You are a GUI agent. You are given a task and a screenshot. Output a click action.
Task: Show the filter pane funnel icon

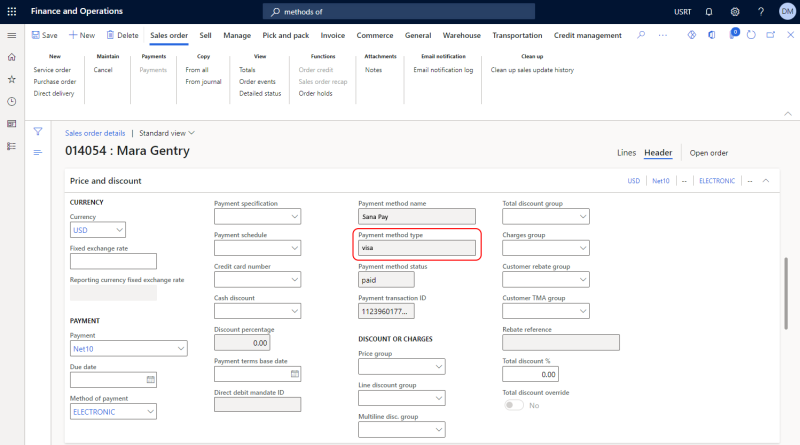pyautogui.click(x=38, y=131)
